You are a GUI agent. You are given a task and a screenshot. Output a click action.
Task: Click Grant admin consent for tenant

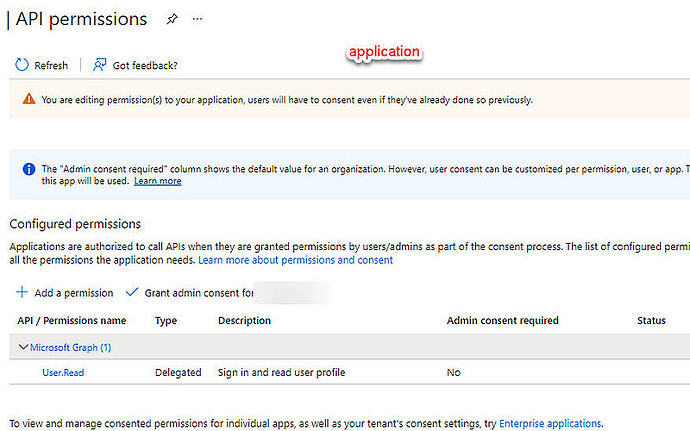(199, 293)
